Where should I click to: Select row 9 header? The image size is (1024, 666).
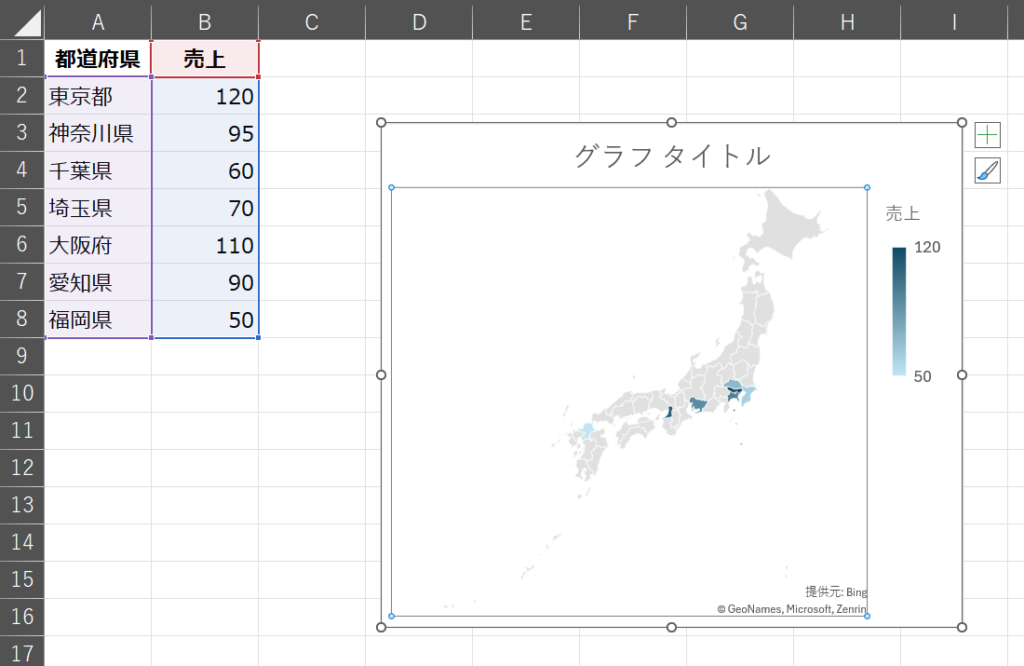point(21,356)
